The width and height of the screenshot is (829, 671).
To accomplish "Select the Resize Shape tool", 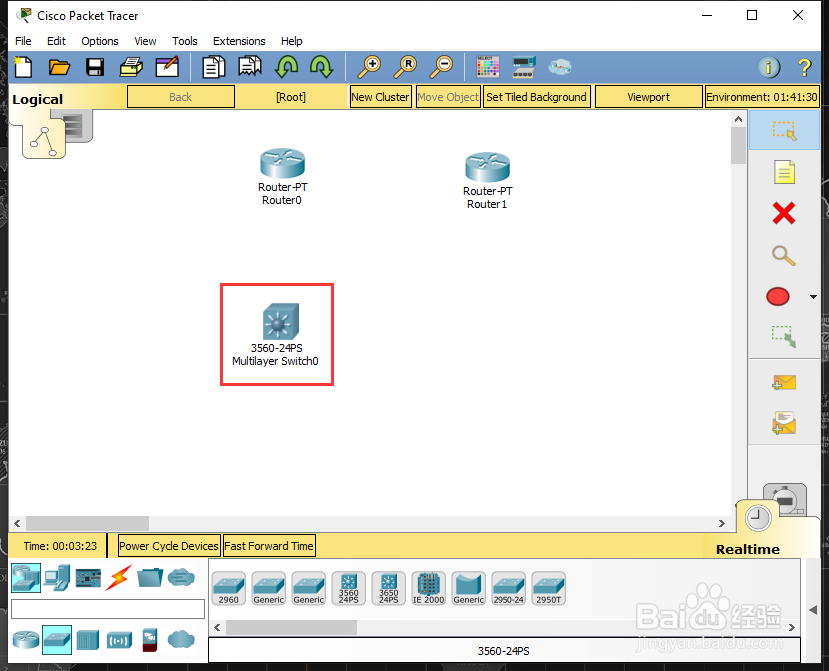I will (x=784, y=337).
